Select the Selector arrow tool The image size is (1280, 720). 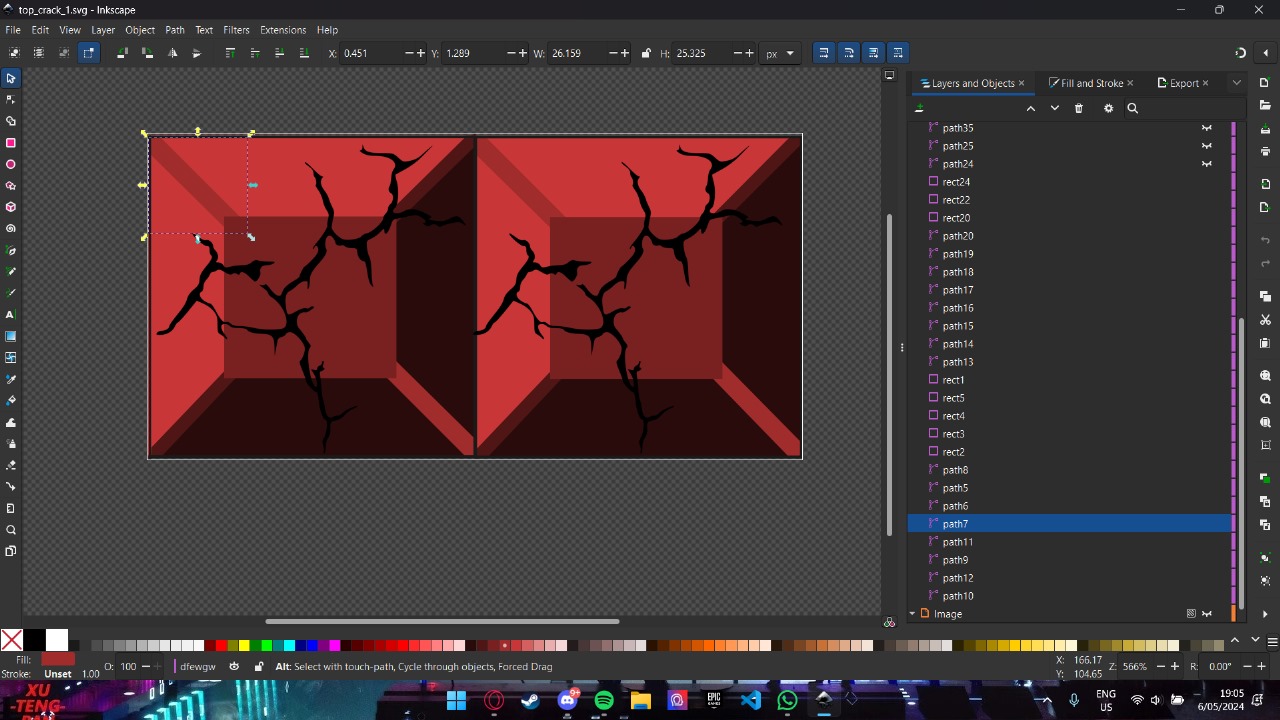point(11,78)
